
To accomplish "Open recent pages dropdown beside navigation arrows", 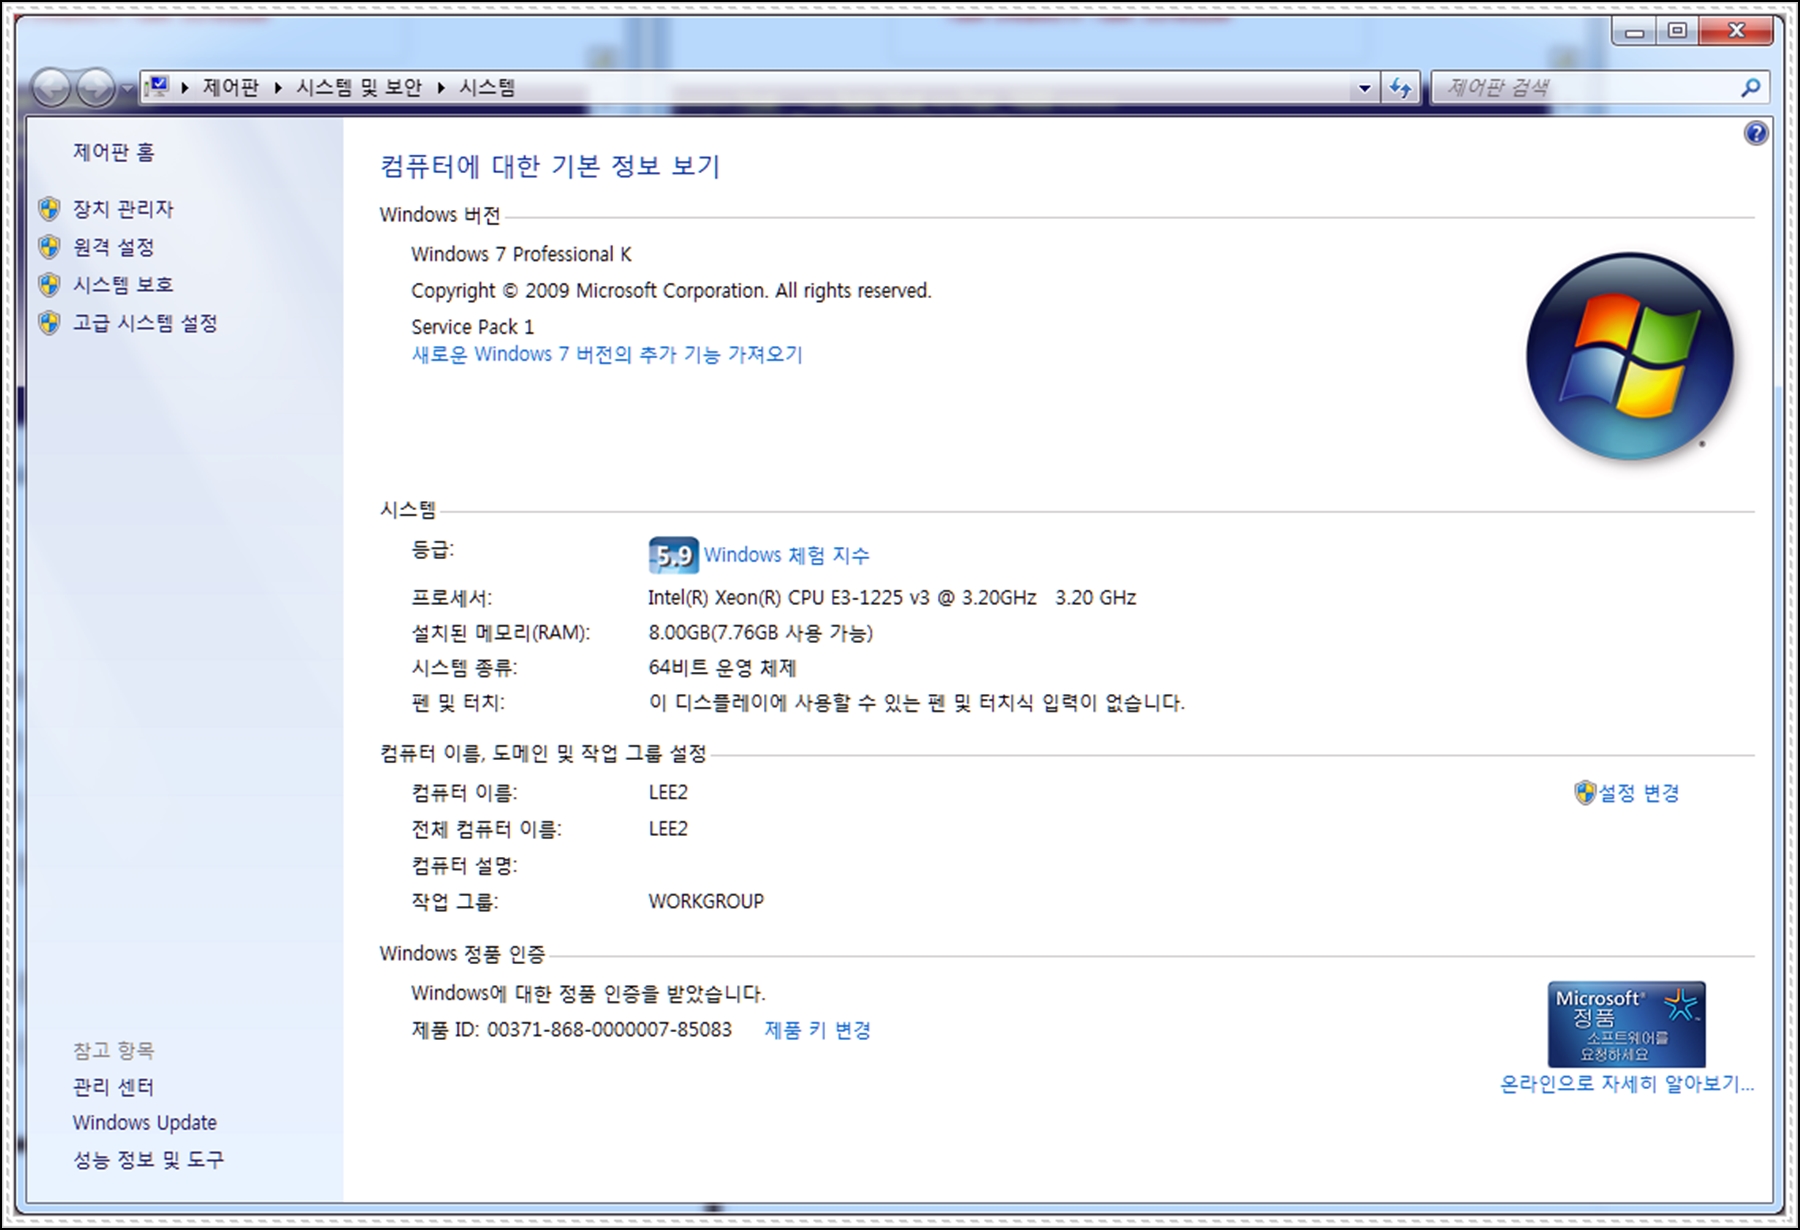I will [126, 90].
